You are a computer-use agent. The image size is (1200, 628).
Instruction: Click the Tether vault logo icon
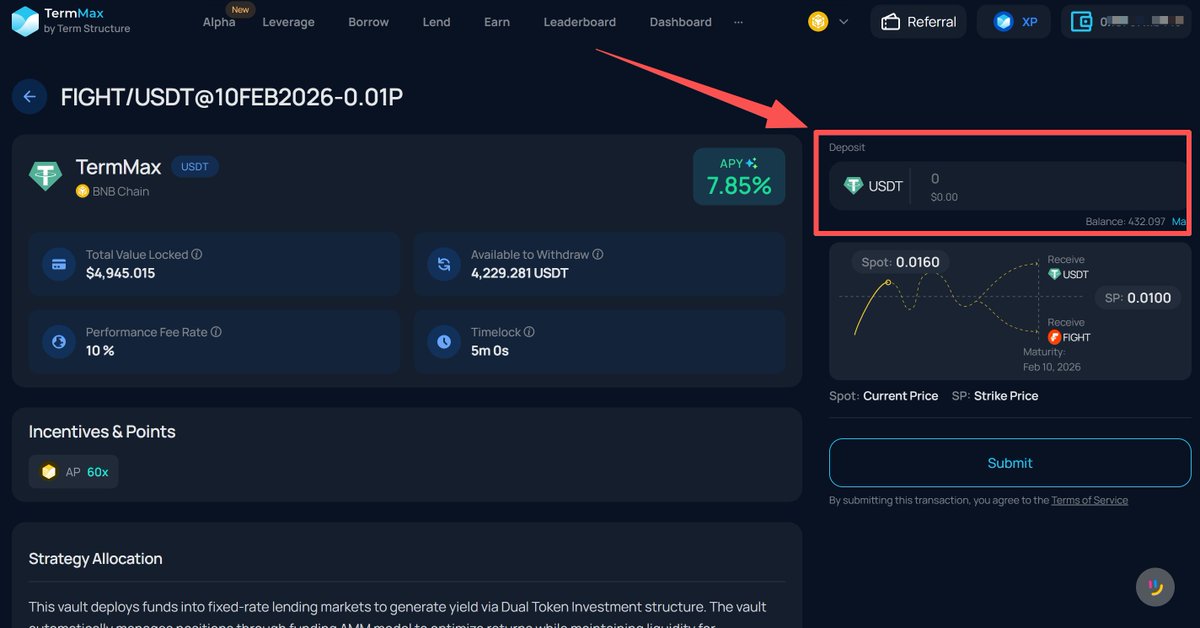coord(46,176)
